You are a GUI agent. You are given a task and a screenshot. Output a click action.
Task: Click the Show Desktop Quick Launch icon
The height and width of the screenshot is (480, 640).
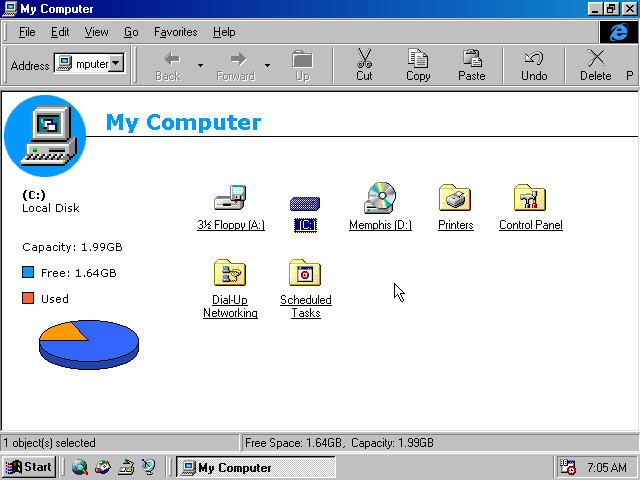[x=126, y=467]
